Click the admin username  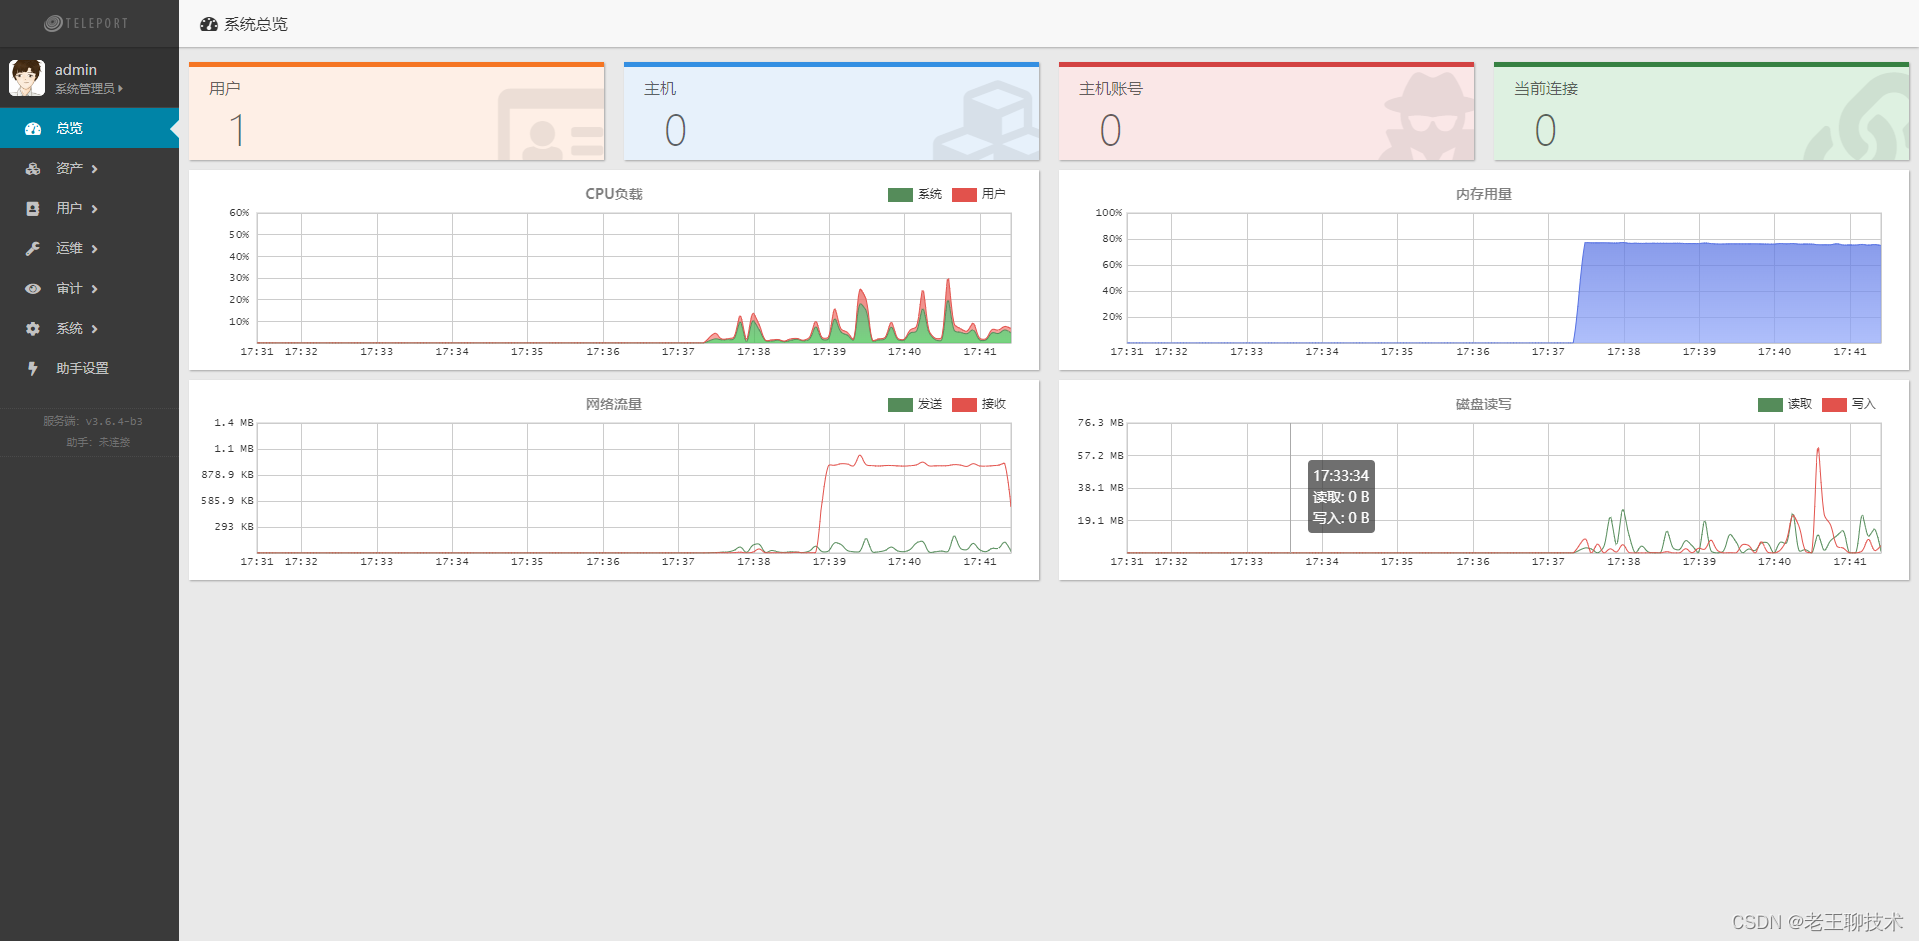tap(76, 70)
